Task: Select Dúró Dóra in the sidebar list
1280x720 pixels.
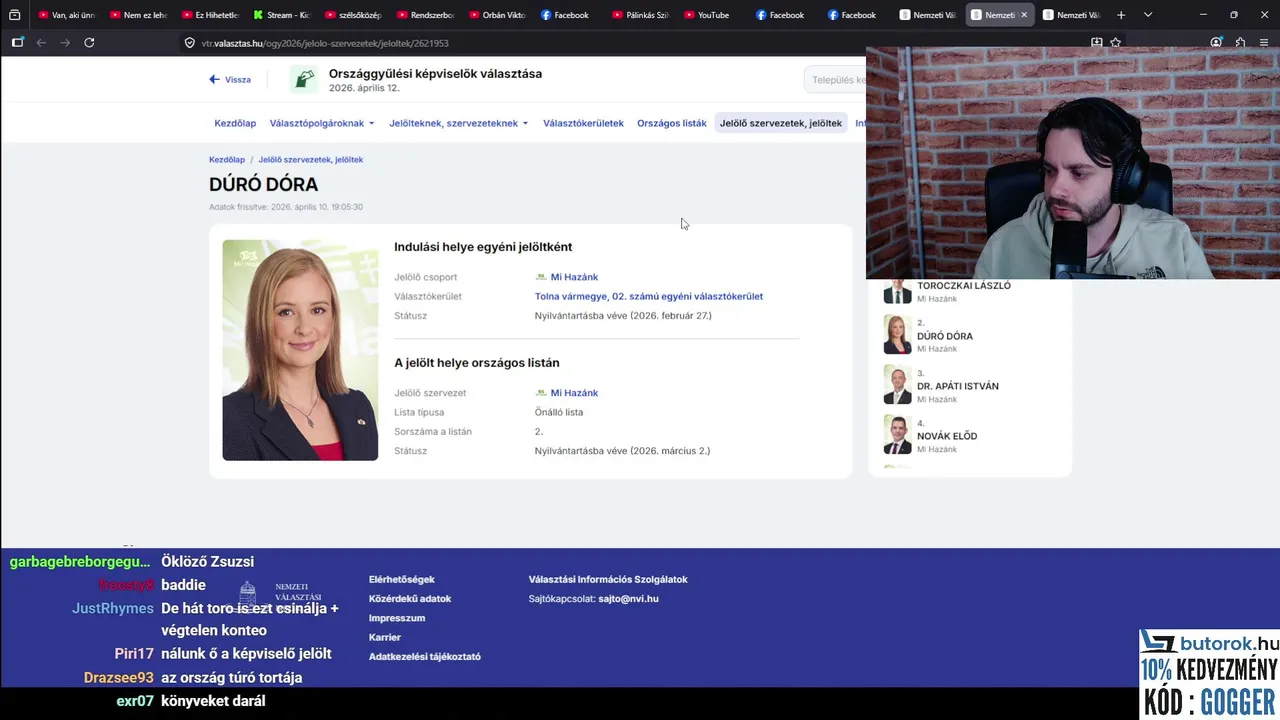Action: (x=945, y=336)
